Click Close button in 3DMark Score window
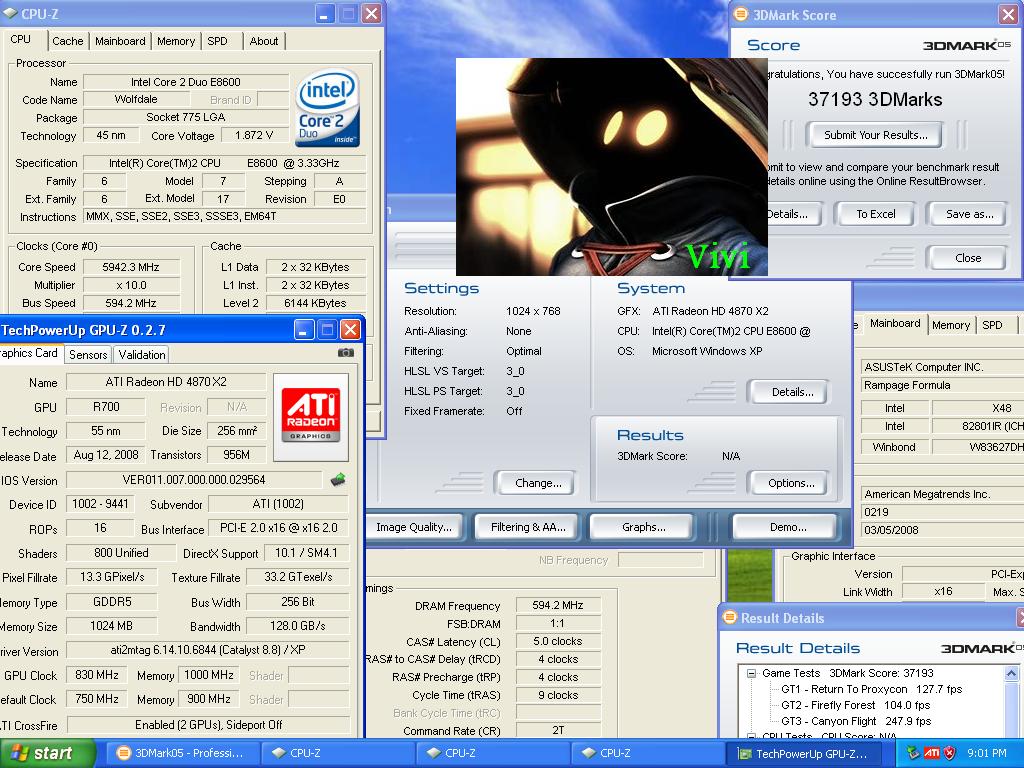This screenshot has width=1024, height=768. click(968, 258)
